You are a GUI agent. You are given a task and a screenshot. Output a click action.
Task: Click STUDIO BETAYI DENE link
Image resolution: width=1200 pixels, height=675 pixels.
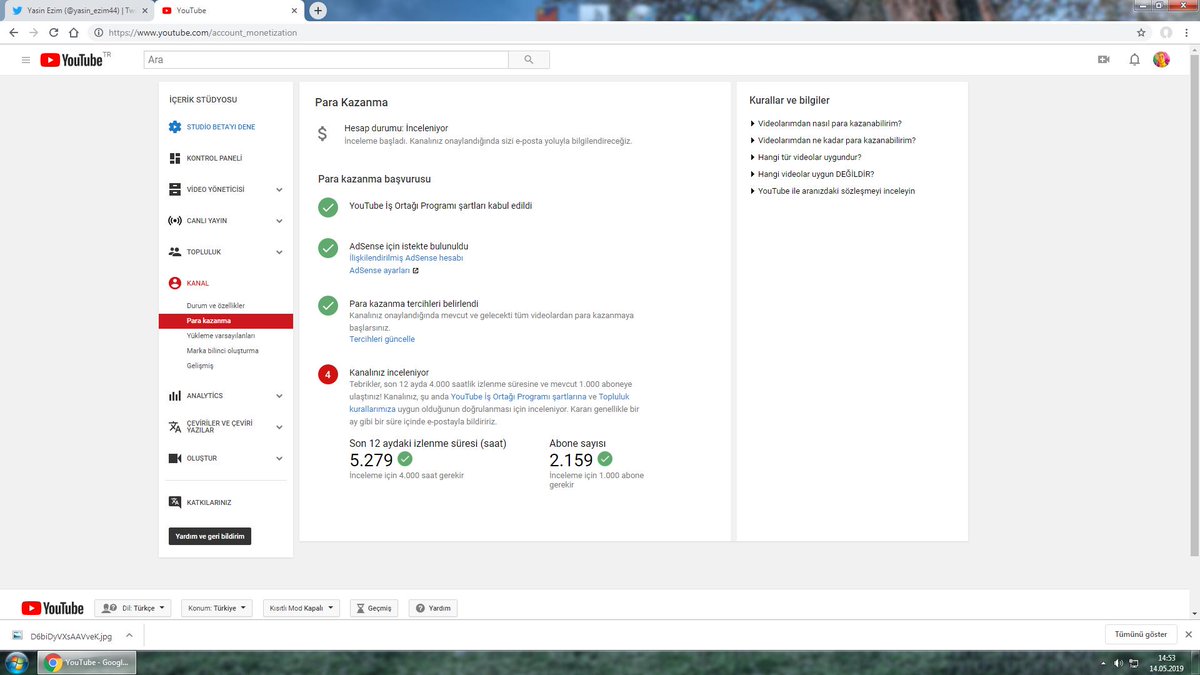coord(221,127)
